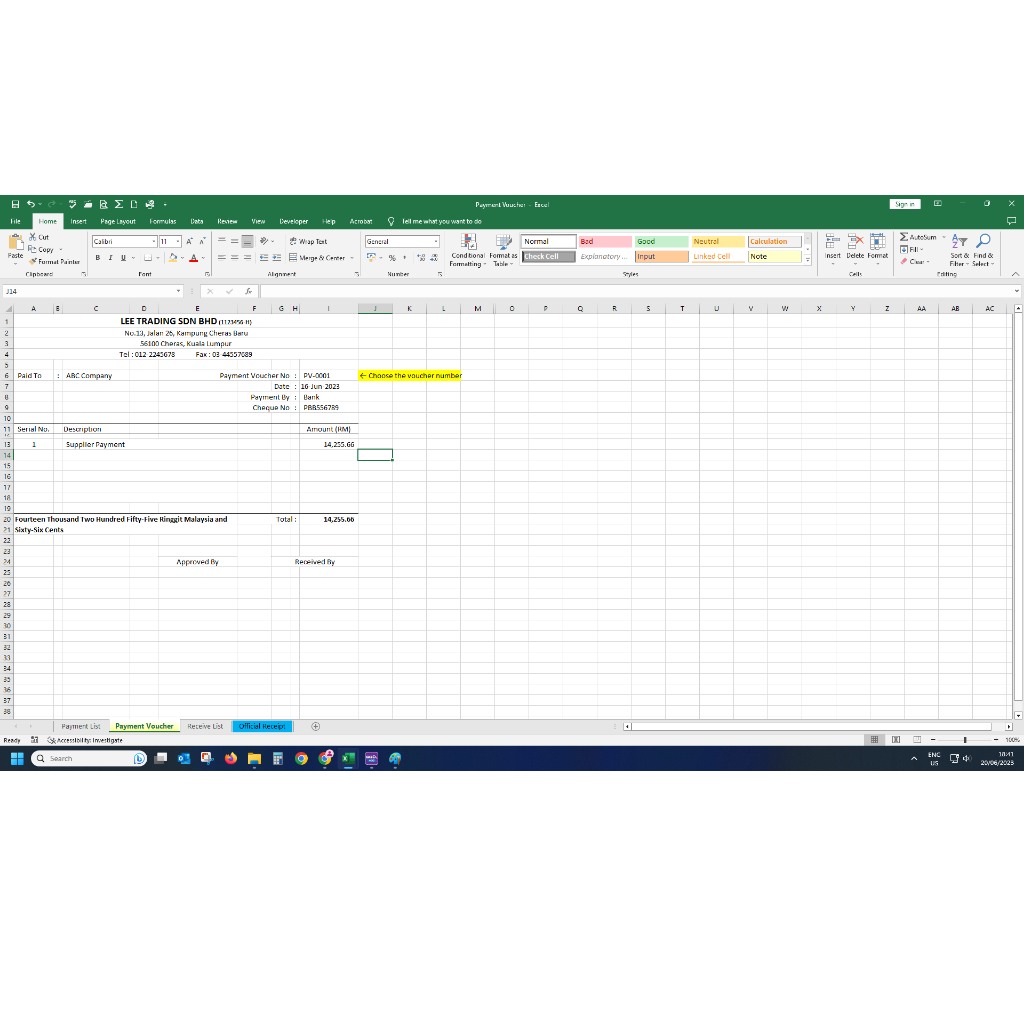Click the red font color swatch
This screenshot has height=1024, width=1024.
[x=193, y=259]
